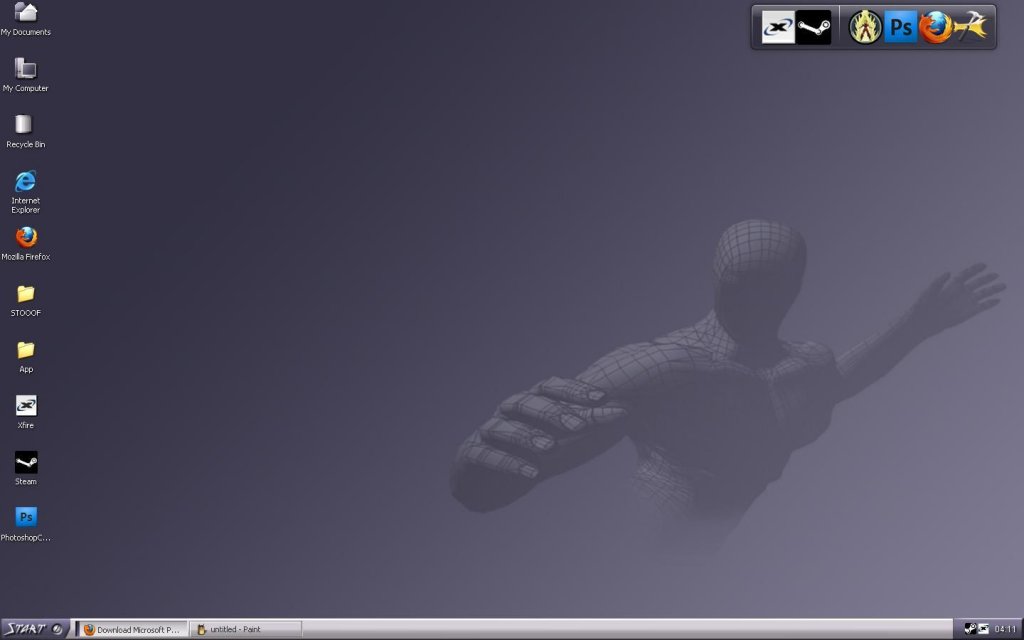Select the Steam desktop shortcut
This screenshot has height=640, width=1024.
(25, 468)
